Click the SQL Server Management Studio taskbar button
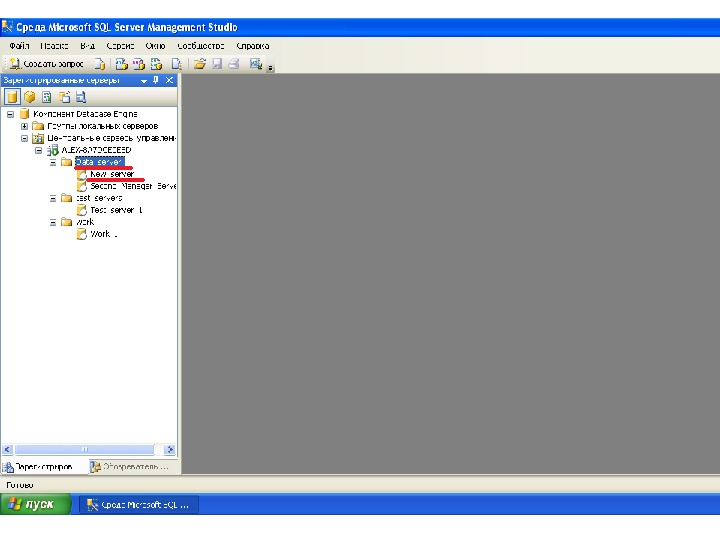The width and height of the screenshot is (720, 540). coord(139,505)
